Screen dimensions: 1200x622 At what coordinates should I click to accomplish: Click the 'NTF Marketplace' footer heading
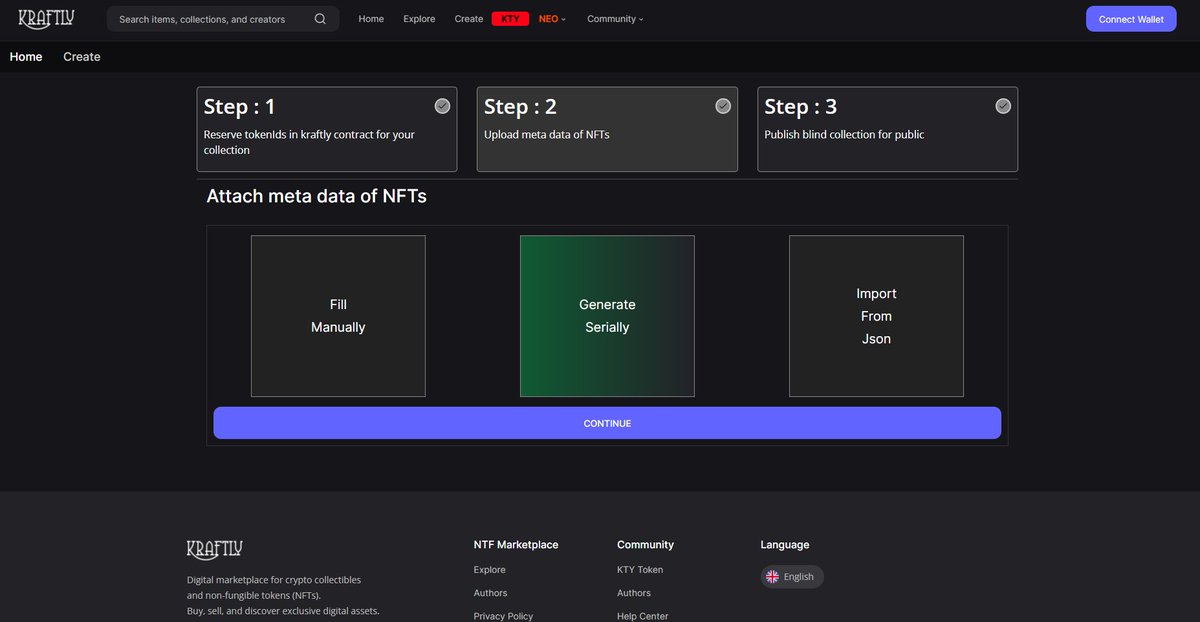[516, 545]
